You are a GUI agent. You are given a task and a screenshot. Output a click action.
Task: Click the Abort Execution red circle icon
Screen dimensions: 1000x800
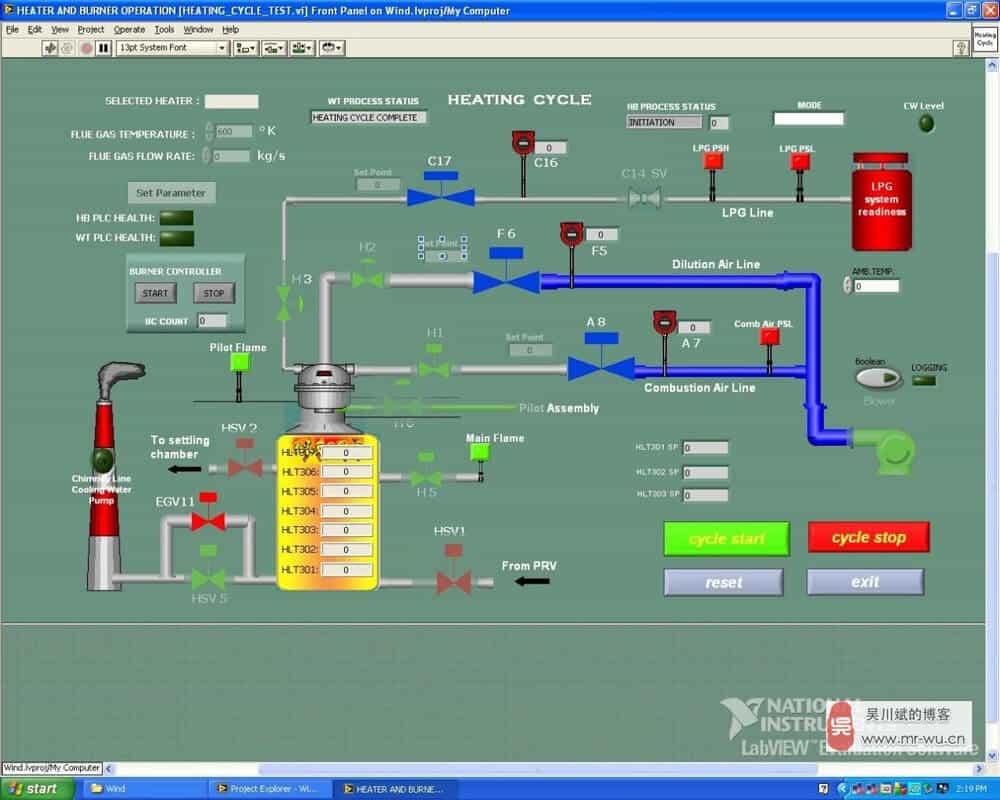(86, 48)
